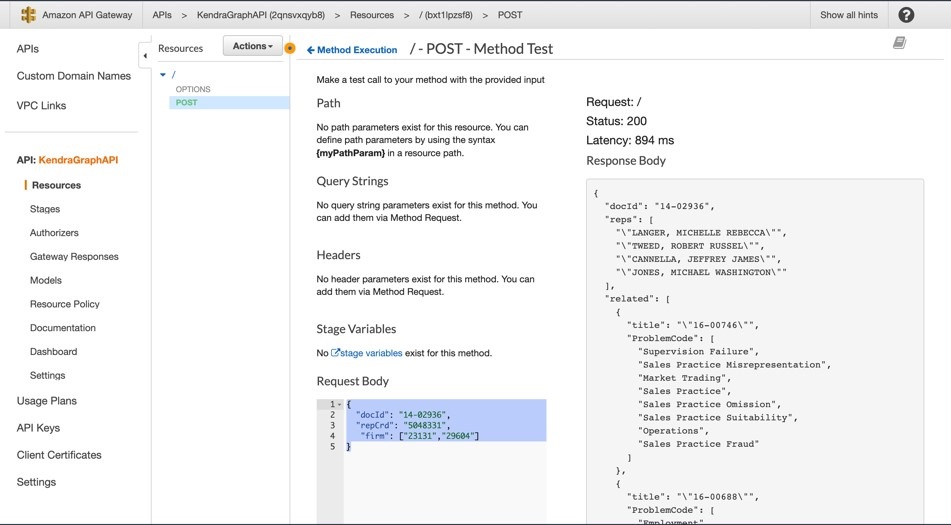The image size is (951, 525).
Task: Fold the request body JSON at line 1
Action: [x=340, y=404]
